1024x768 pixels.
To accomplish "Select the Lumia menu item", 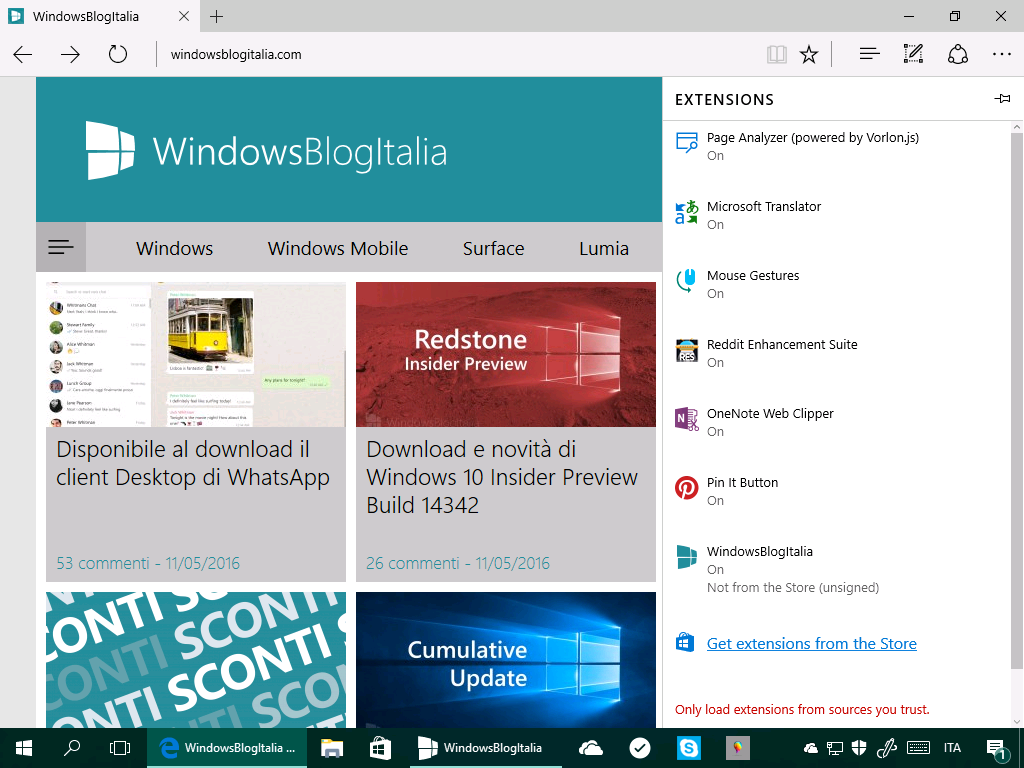I will pos(604,249).
